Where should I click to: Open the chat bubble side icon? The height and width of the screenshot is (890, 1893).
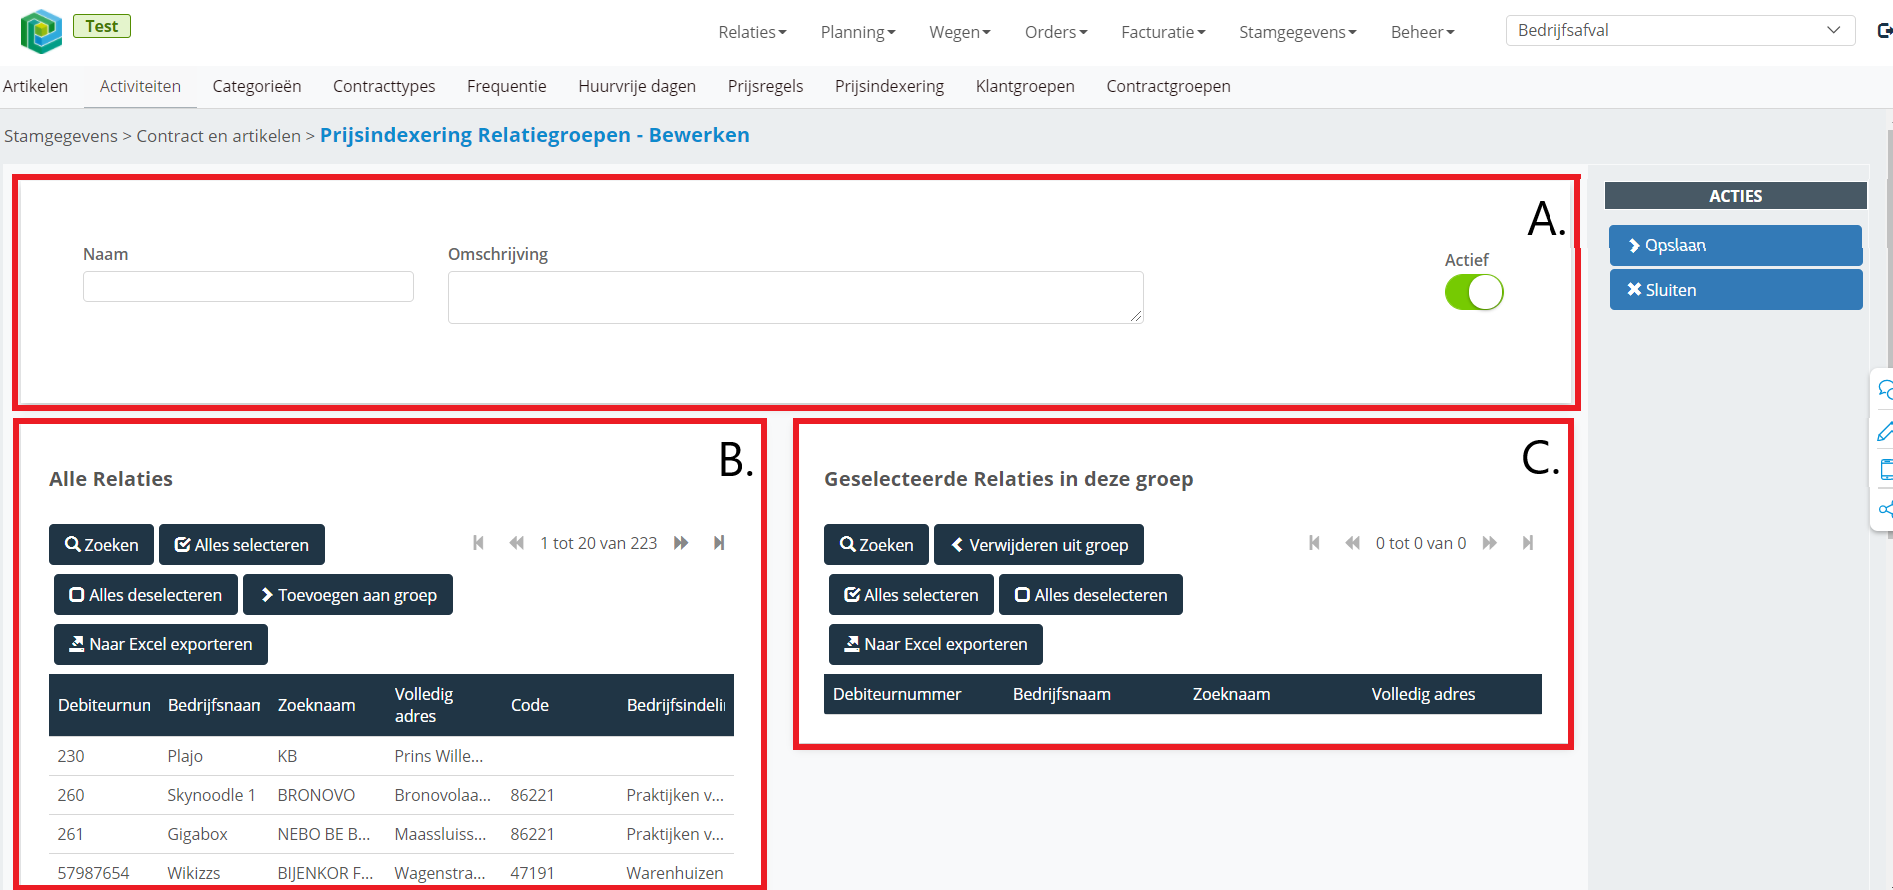[1884, 390]
